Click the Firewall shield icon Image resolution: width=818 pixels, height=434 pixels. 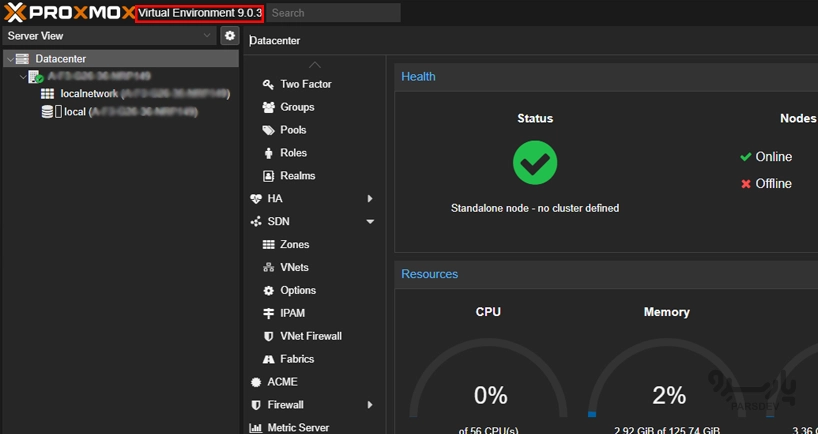[x=256, y=405]
